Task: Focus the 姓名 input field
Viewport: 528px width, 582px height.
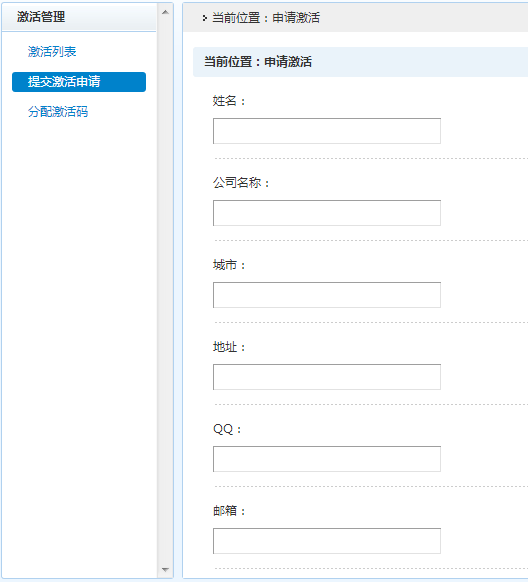Action: coord(327,131)
